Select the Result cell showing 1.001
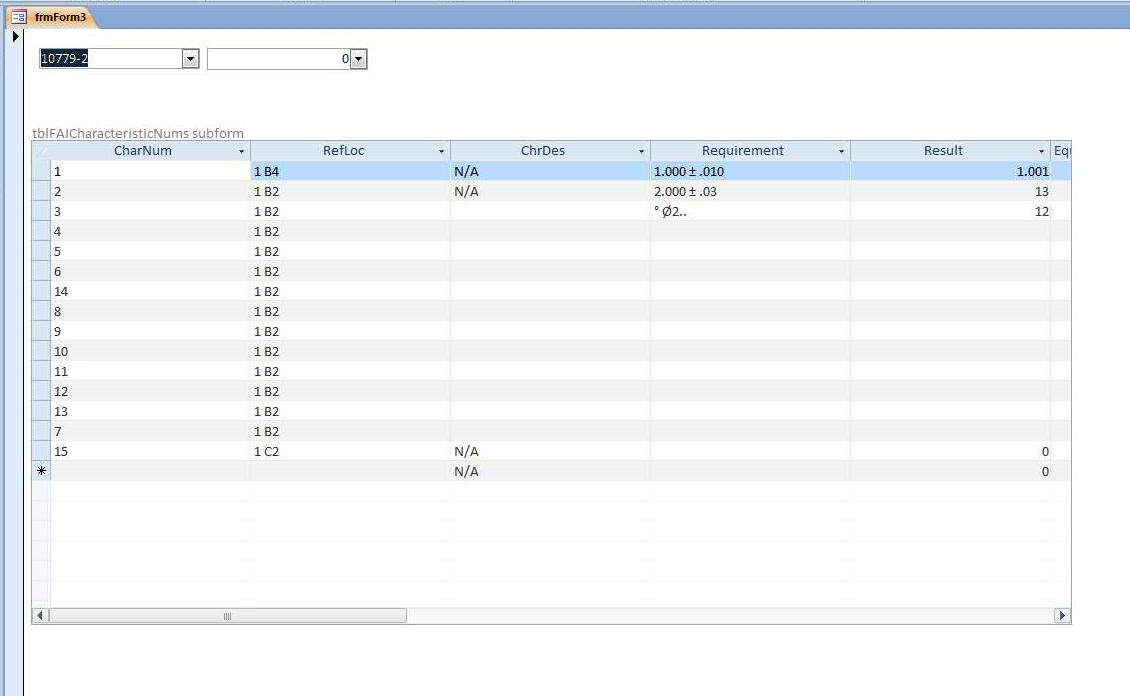The width and height of the screenshot is (1130, 696). point(949,171)
